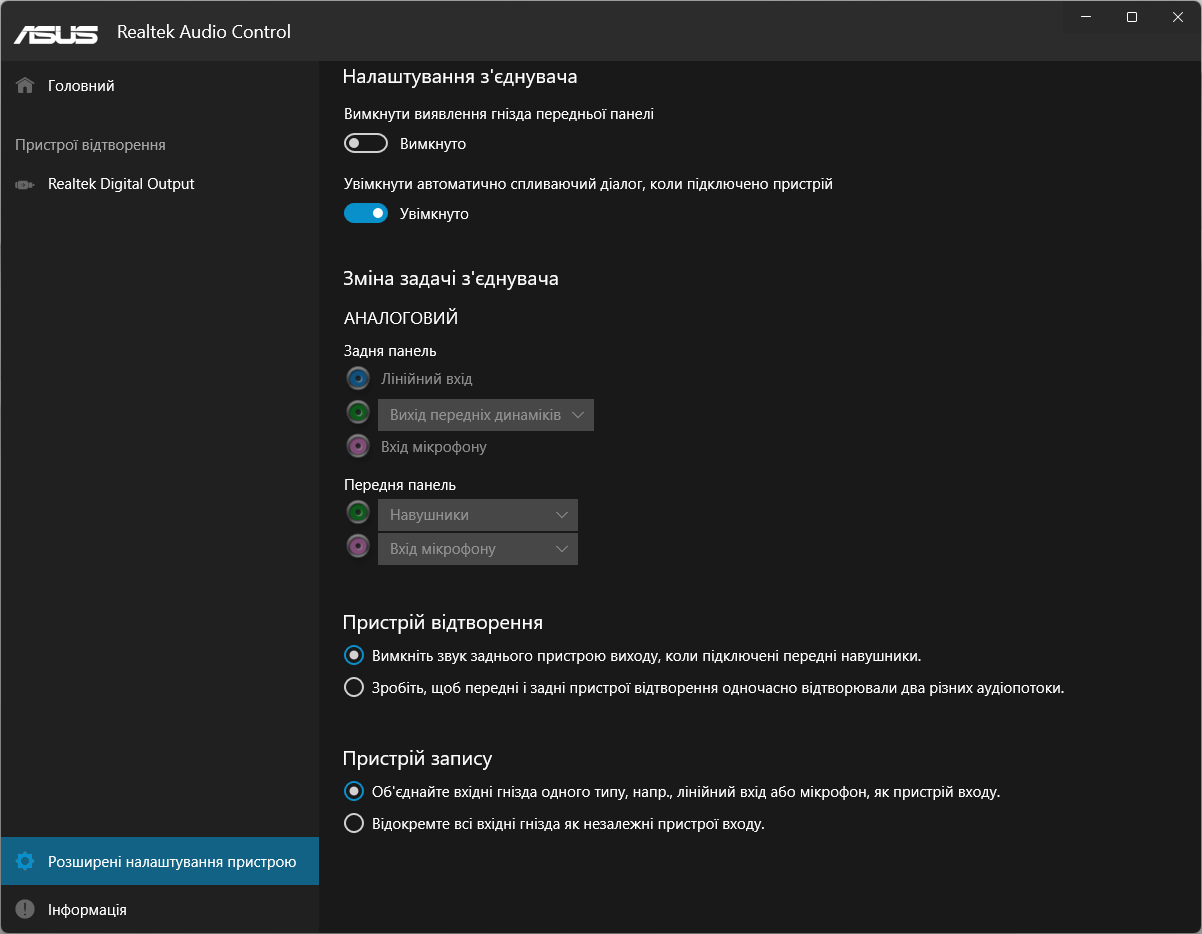Expand the 'Навушники' front panel dropdown
This screenshot has height=934, width=1202.
pos(478,515)
